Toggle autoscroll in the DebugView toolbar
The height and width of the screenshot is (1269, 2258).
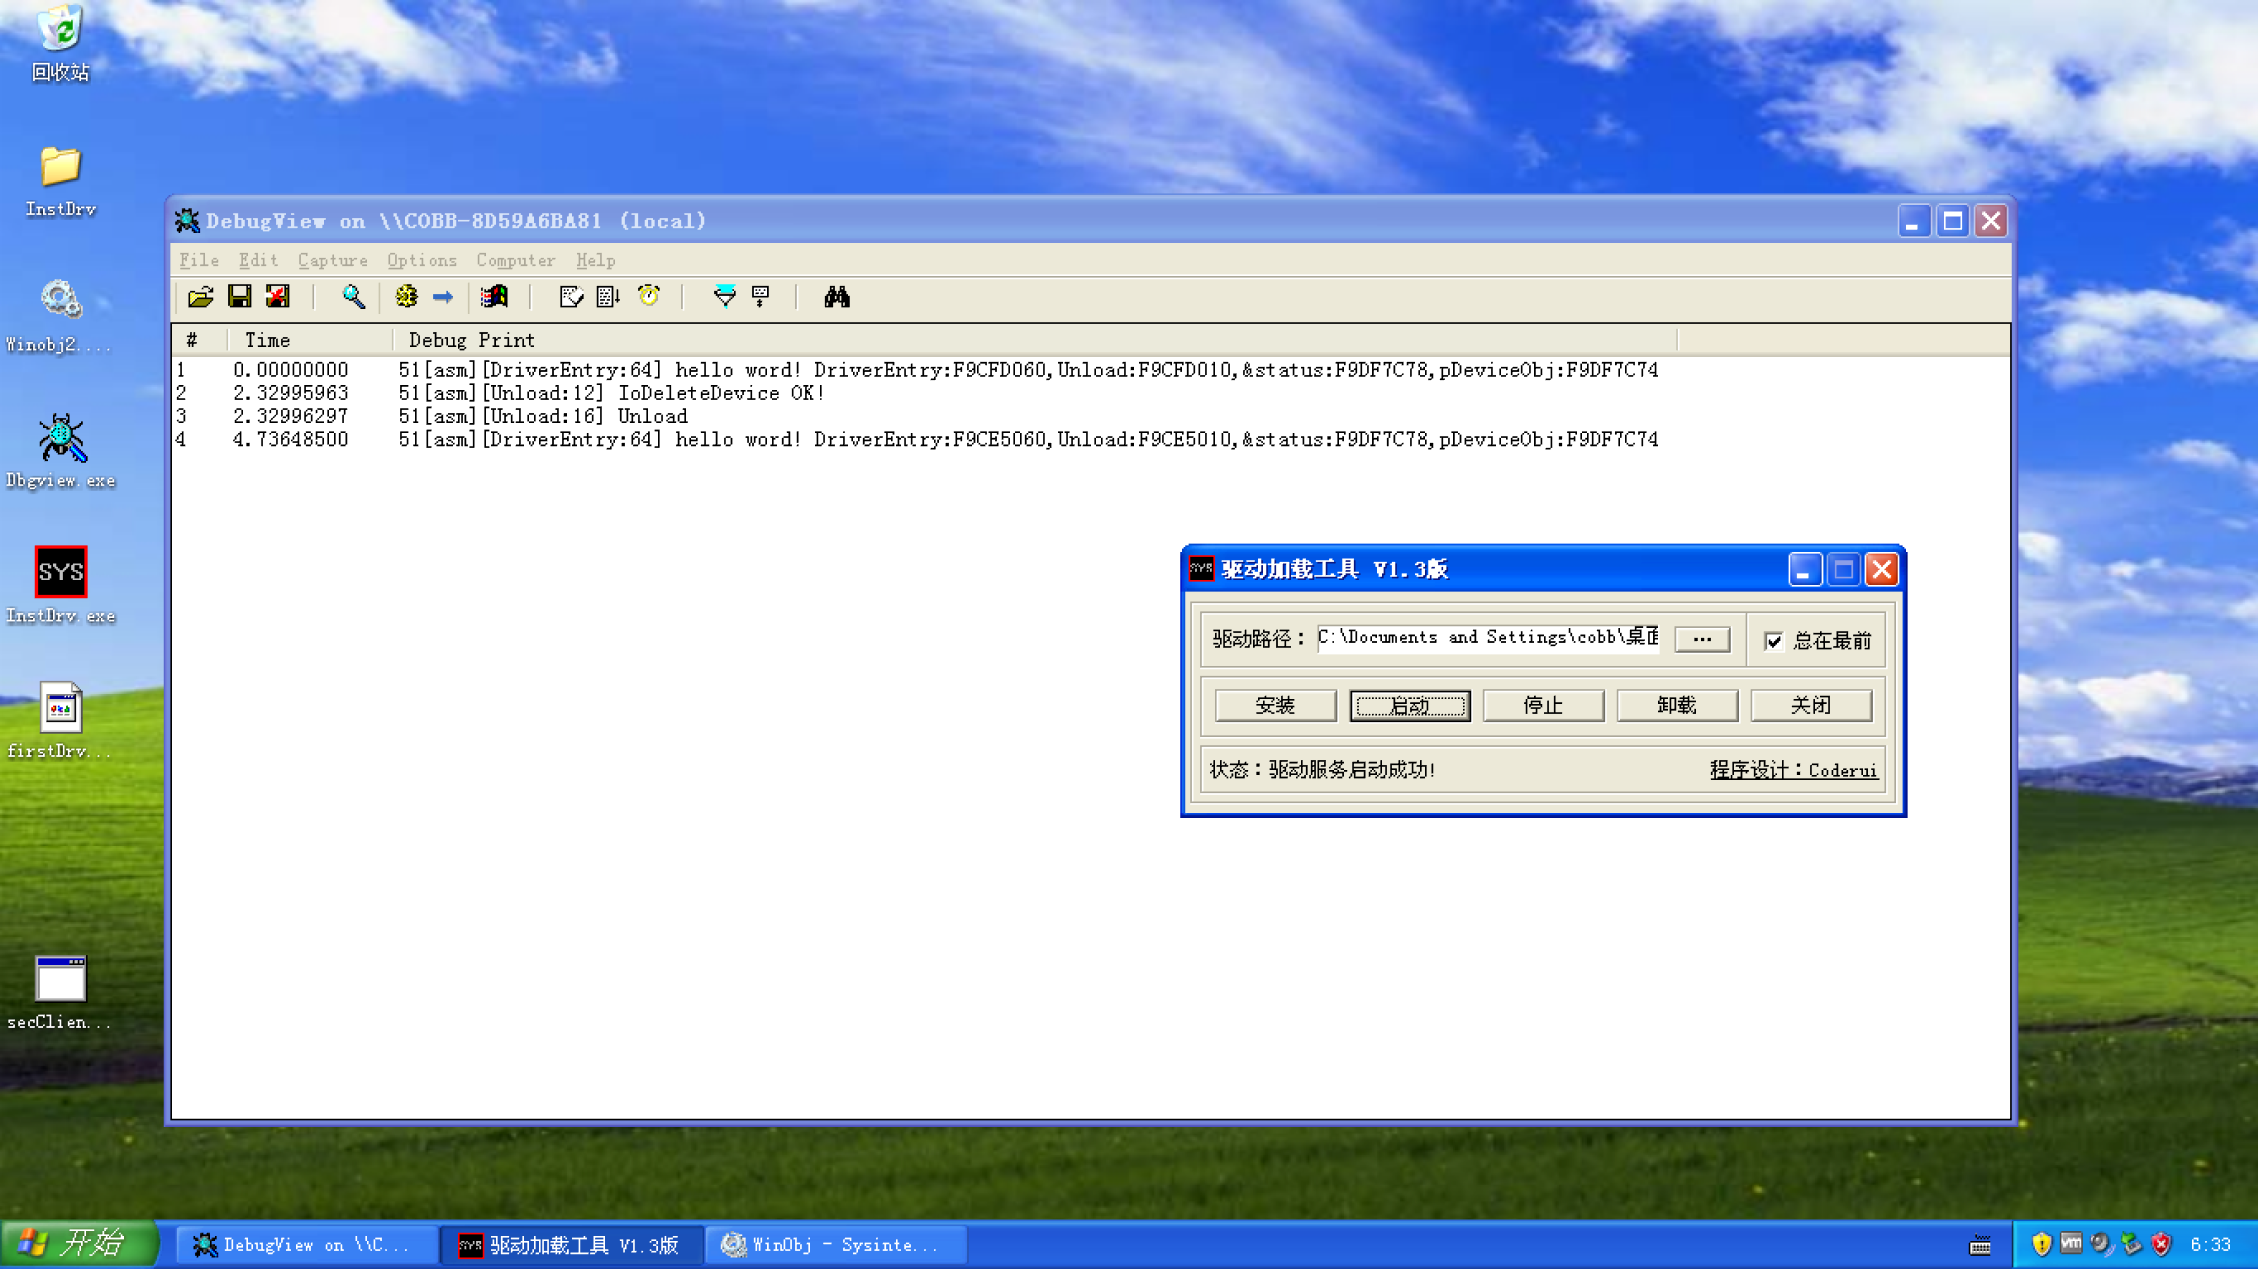point(607,297)
